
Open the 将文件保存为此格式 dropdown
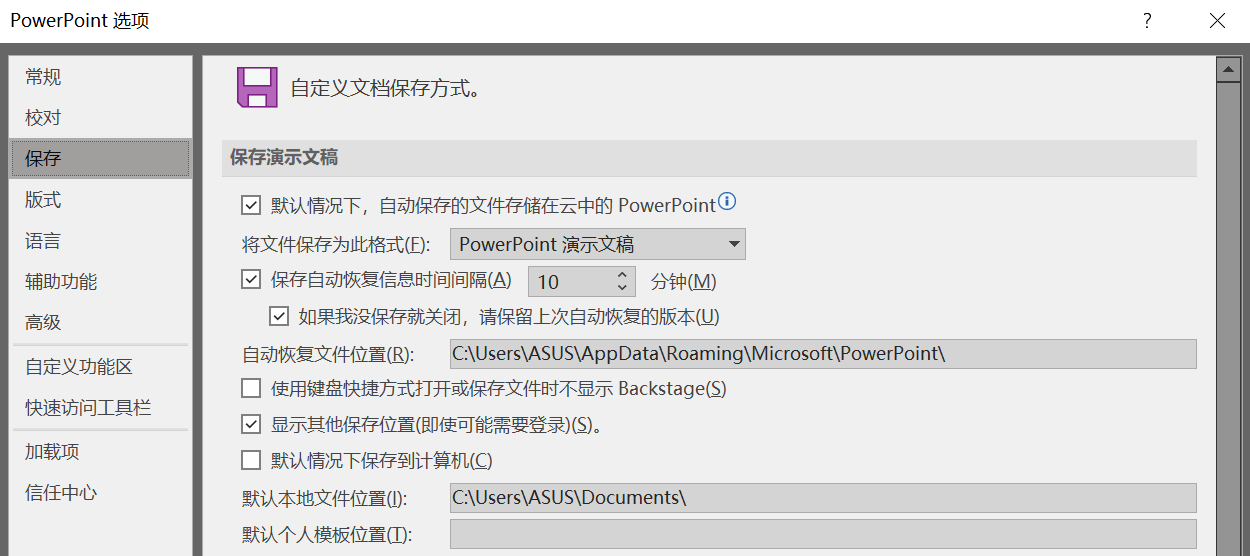pos(598,244)
